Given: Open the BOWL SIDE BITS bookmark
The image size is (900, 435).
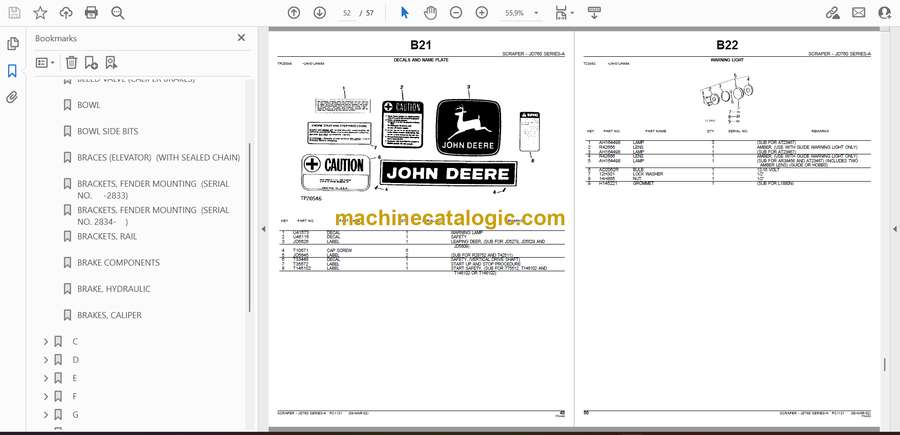Looking at the screenshot, I should point(107,131).
